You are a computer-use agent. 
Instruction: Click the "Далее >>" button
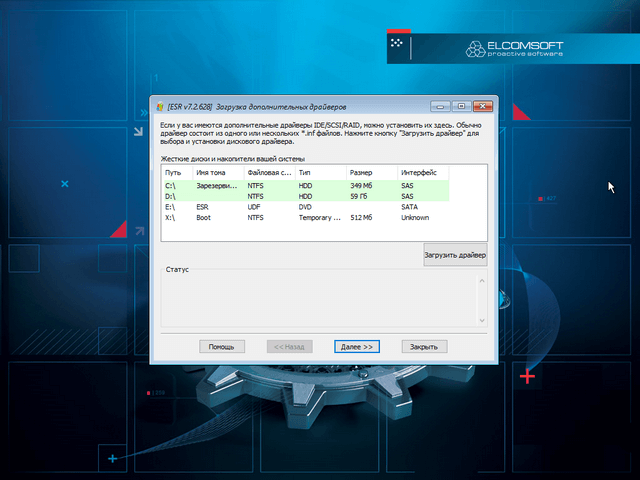(357, 346)
